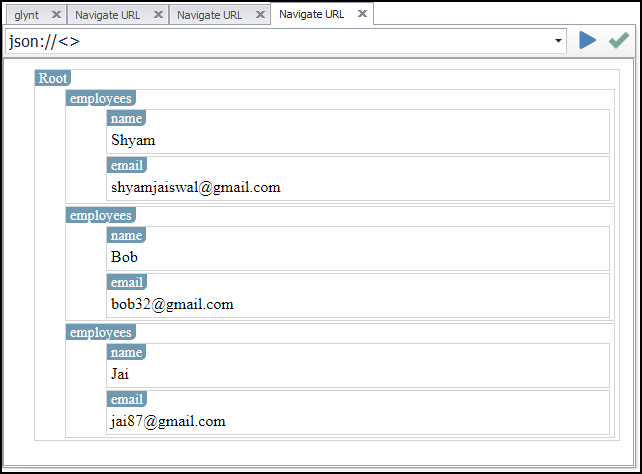
Task: Open the URL address dropdown arrow
Action: click(x=558, y=42)
